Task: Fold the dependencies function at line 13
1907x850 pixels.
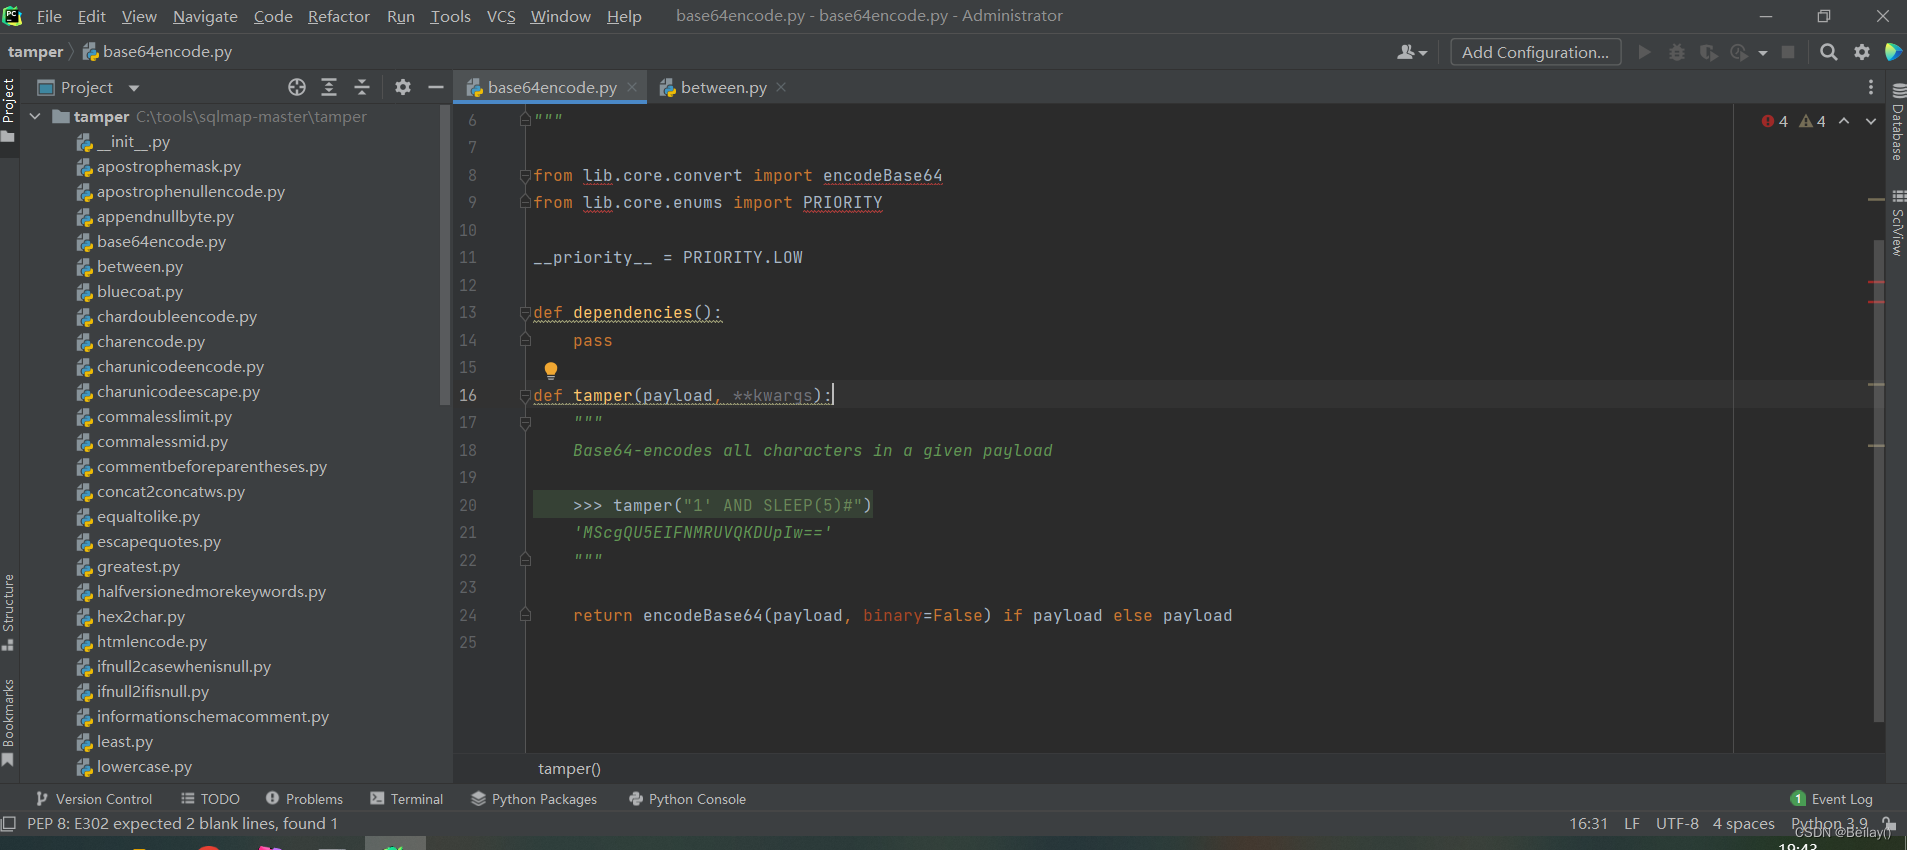Action: tap(525, 313)
